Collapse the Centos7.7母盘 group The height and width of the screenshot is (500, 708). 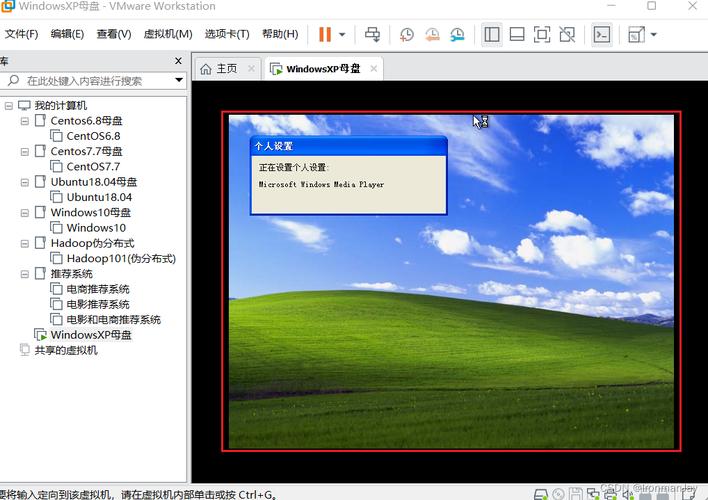coord(24,152)
